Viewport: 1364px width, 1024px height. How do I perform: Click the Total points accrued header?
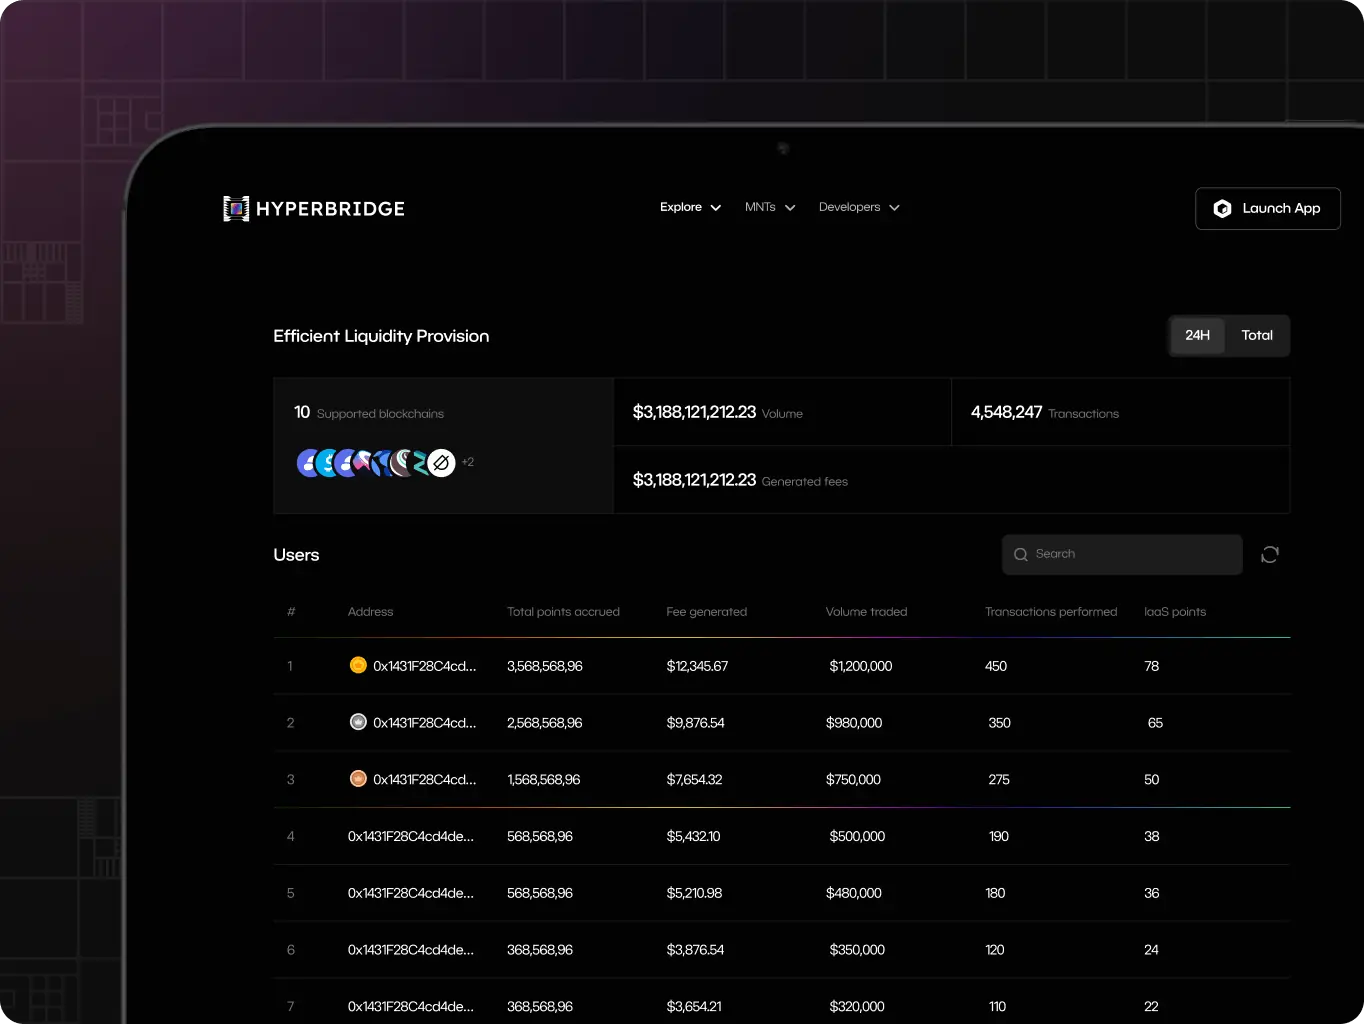click(563, 611)
